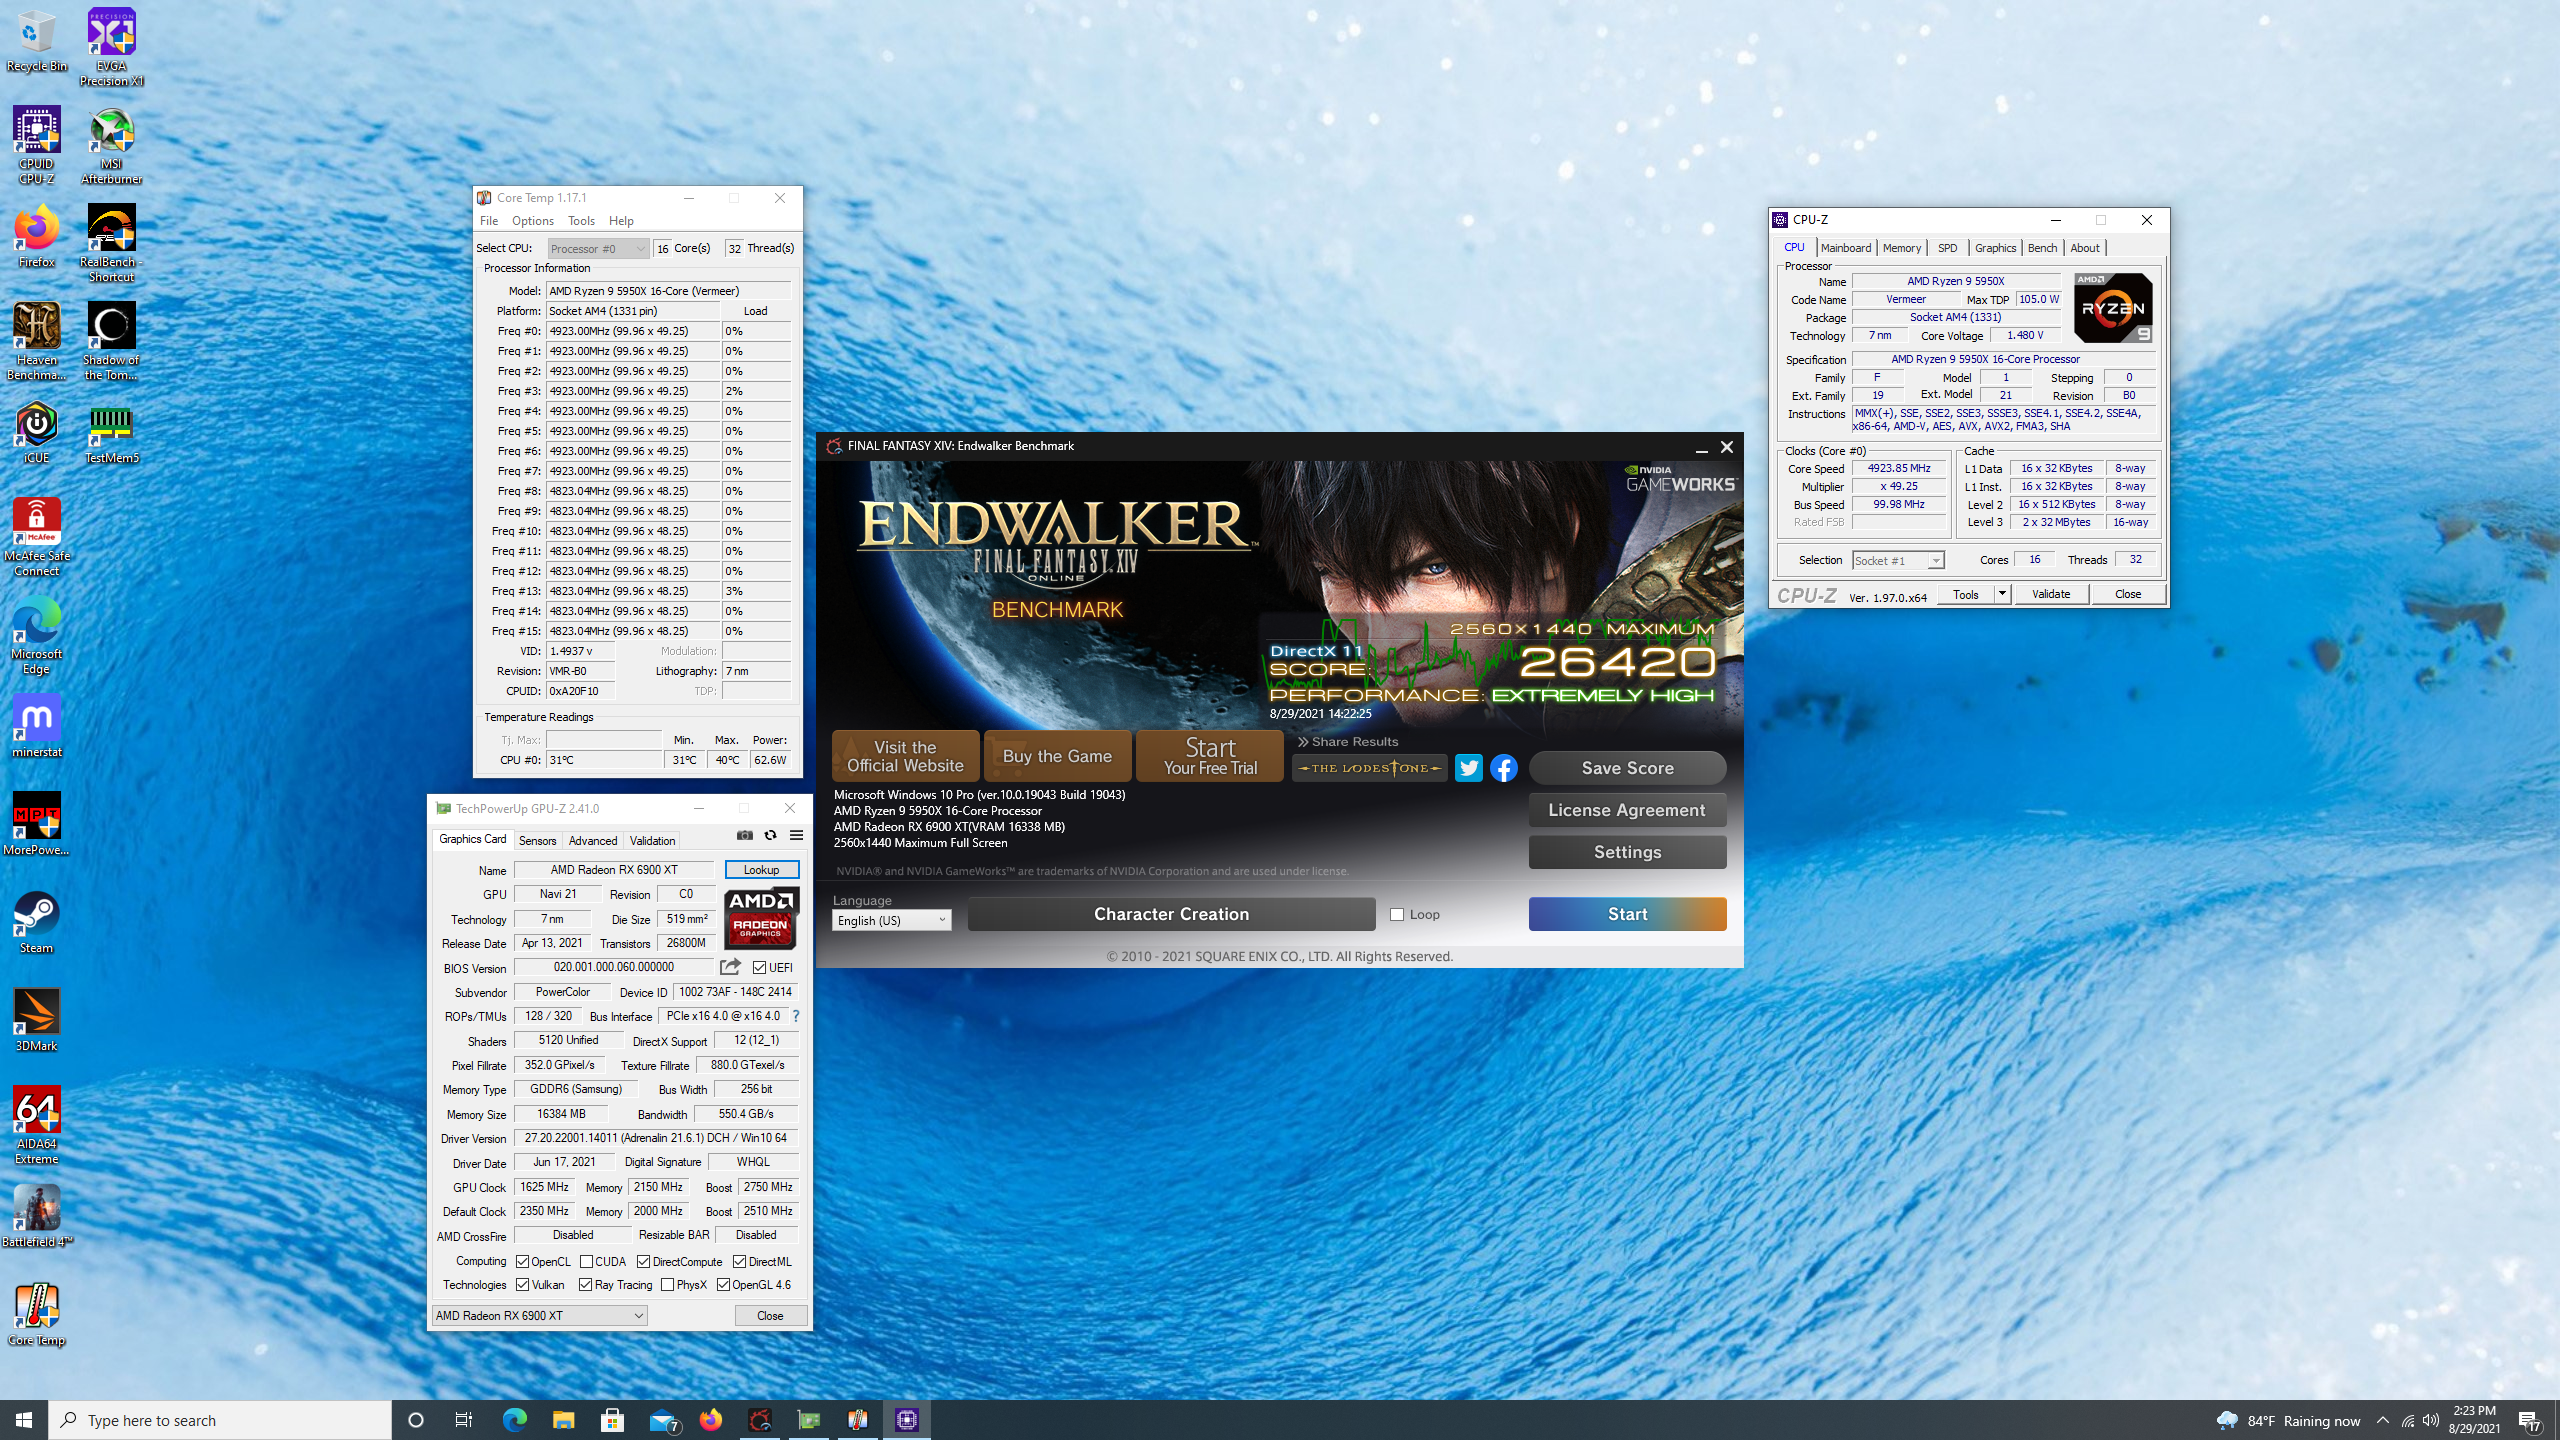Open AIDA64 Extreme desktop icon
The image size is (2560, 1440).
(x=36, y=1126)
